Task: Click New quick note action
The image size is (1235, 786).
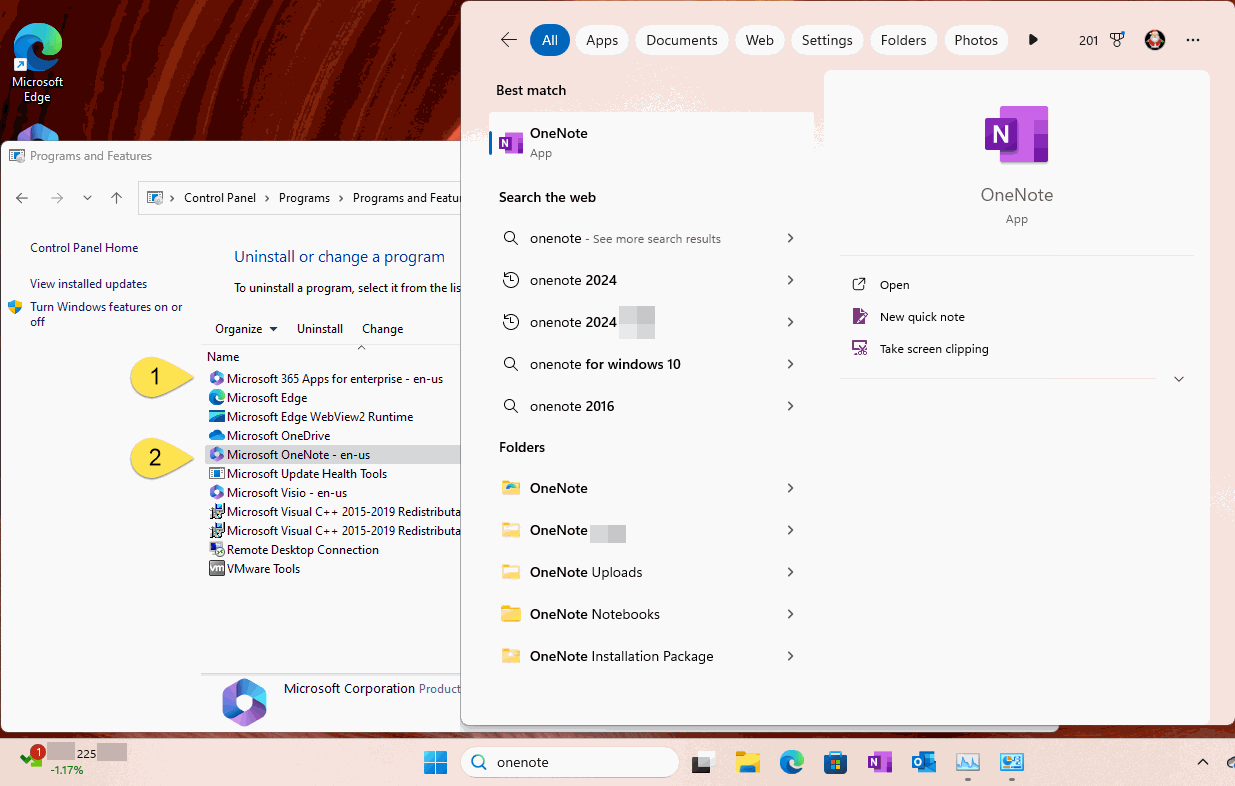Action: (922, 317)
